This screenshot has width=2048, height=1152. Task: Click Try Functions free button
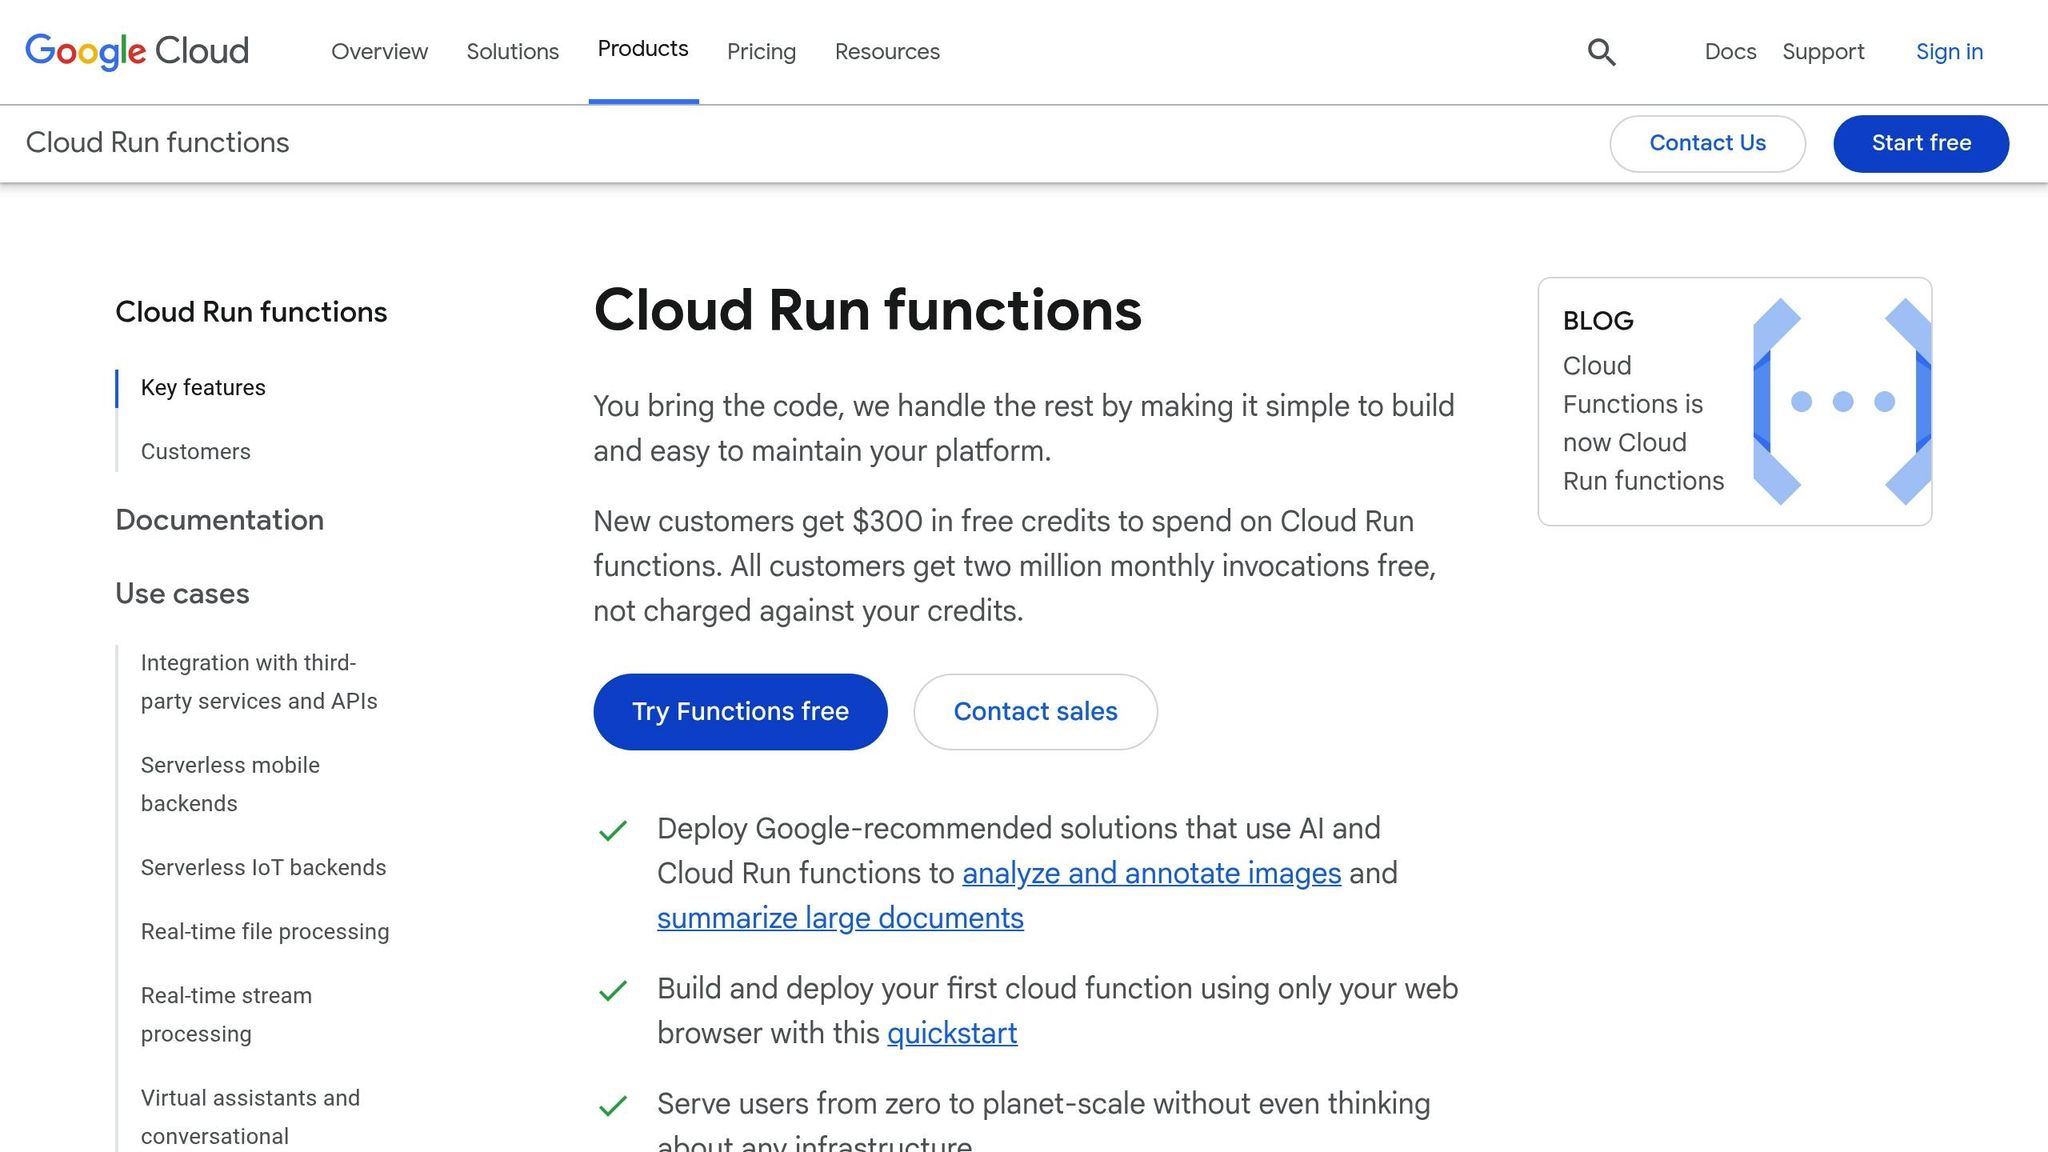[740, 712]
